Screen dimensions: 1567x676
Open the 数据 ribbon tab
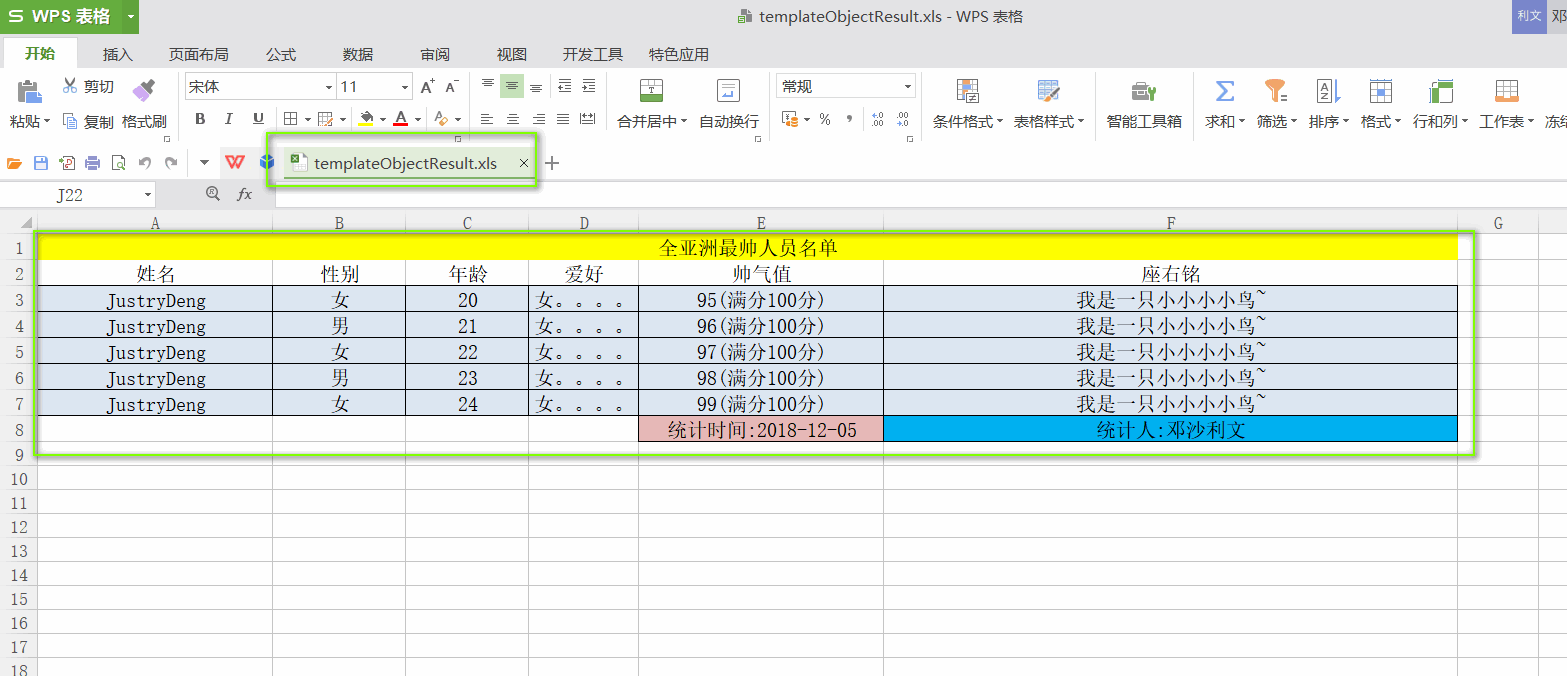point(357,54)
